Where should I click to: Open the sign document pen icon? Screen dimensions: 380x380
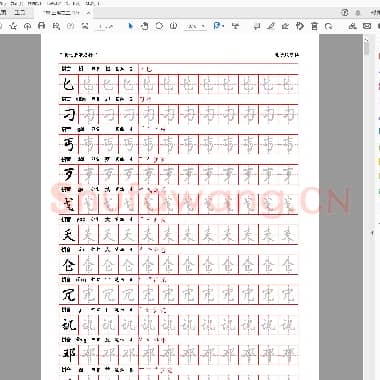[285, 26]
